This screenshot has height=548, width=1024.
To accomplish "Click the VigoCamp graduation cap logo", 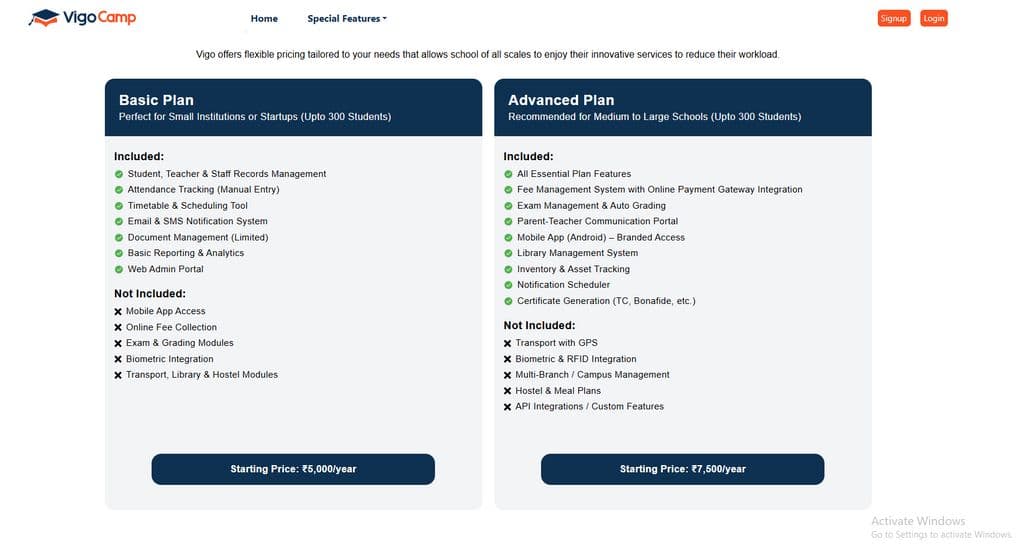I will point(44,18).
